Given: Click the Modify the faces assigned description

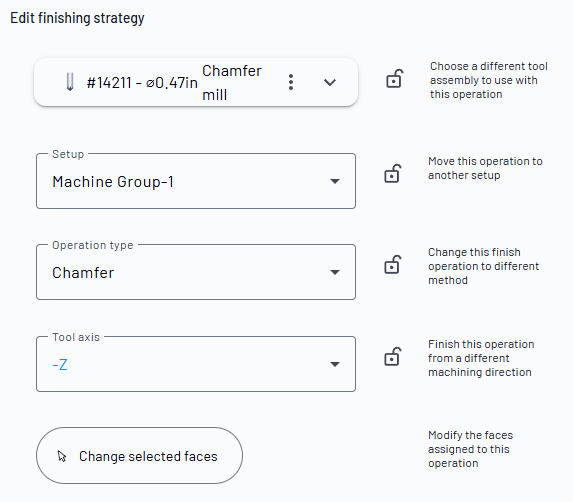Looking at the screenshot, I should point(470,449).
